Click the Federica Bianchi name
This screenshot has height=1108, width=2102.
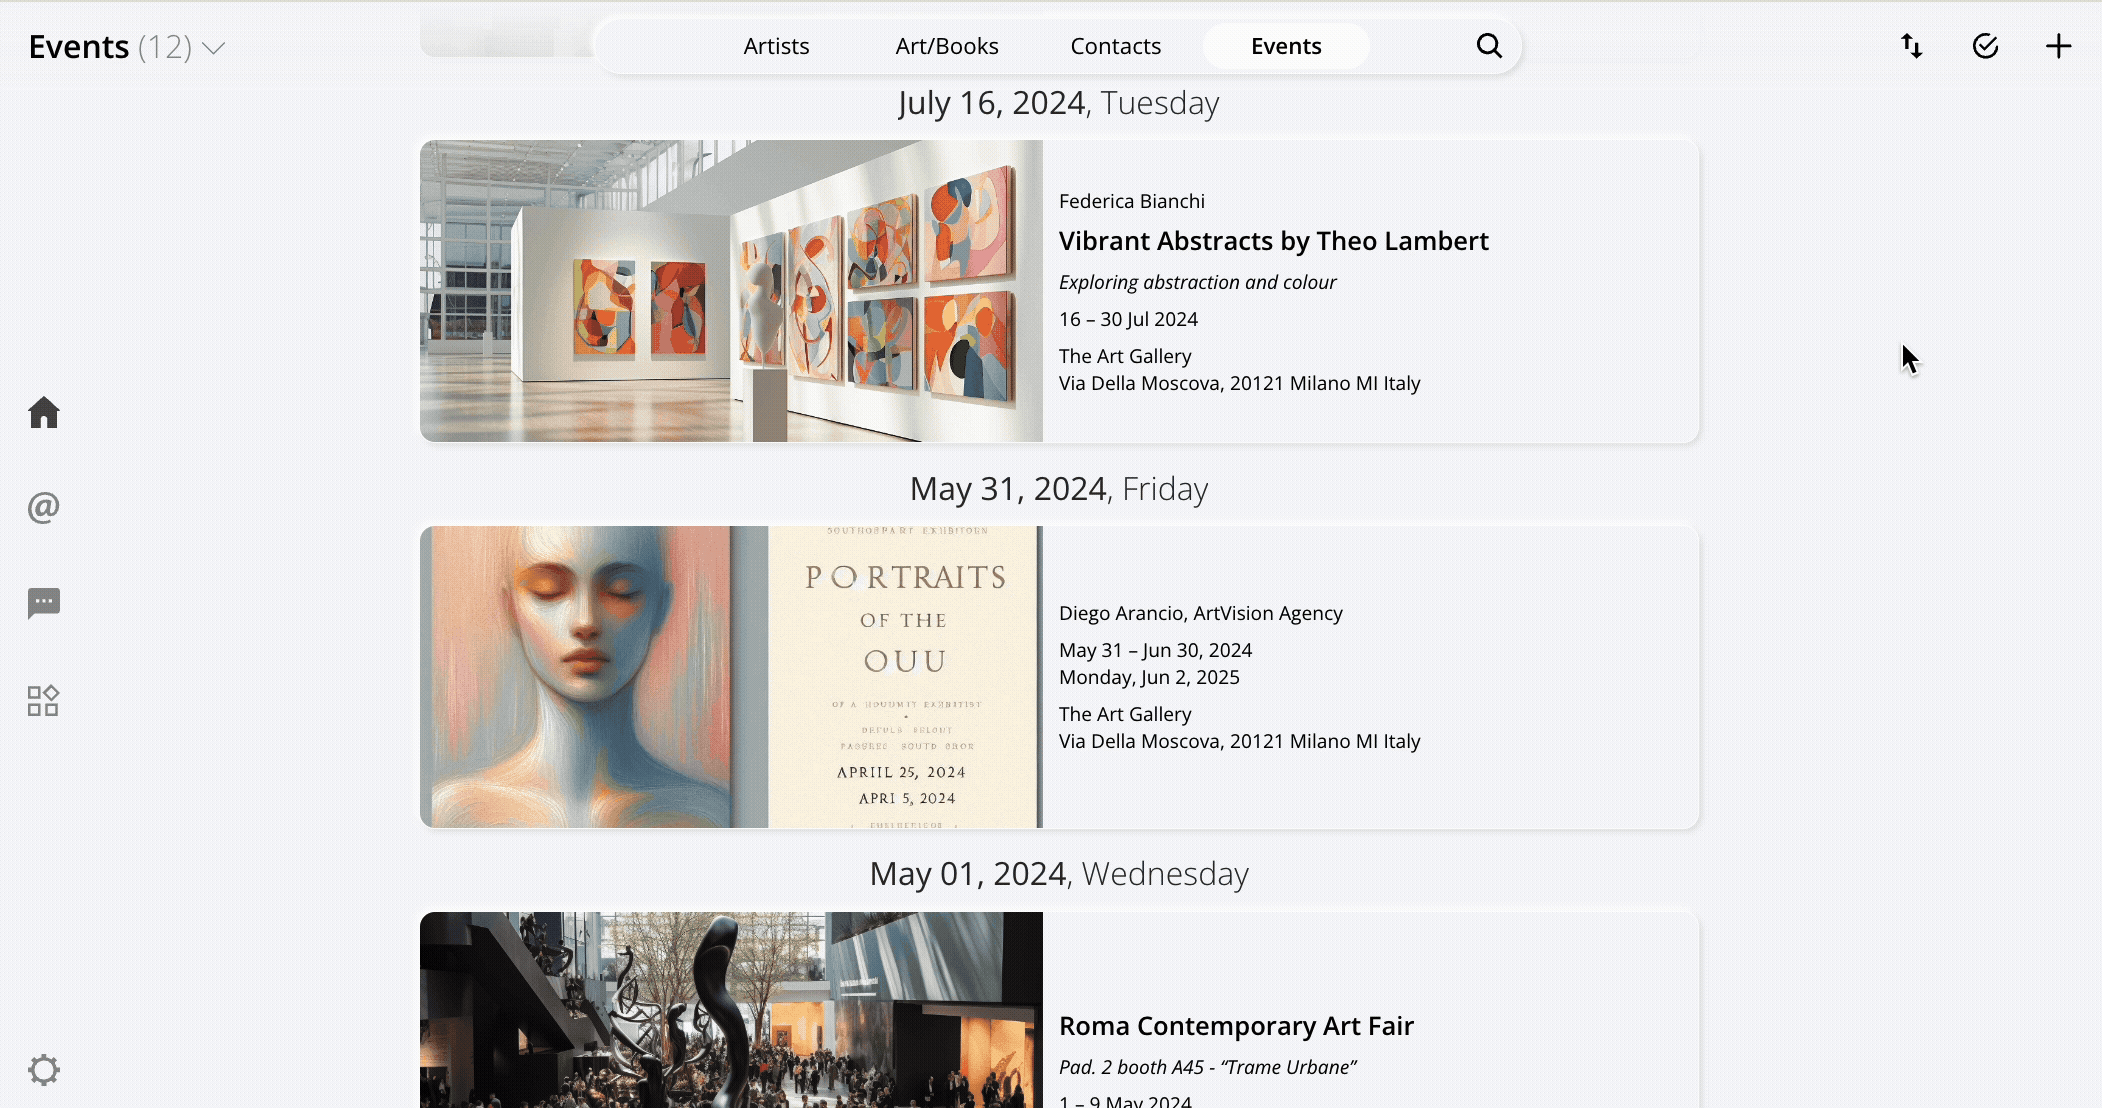click(x=1132, y=201)
